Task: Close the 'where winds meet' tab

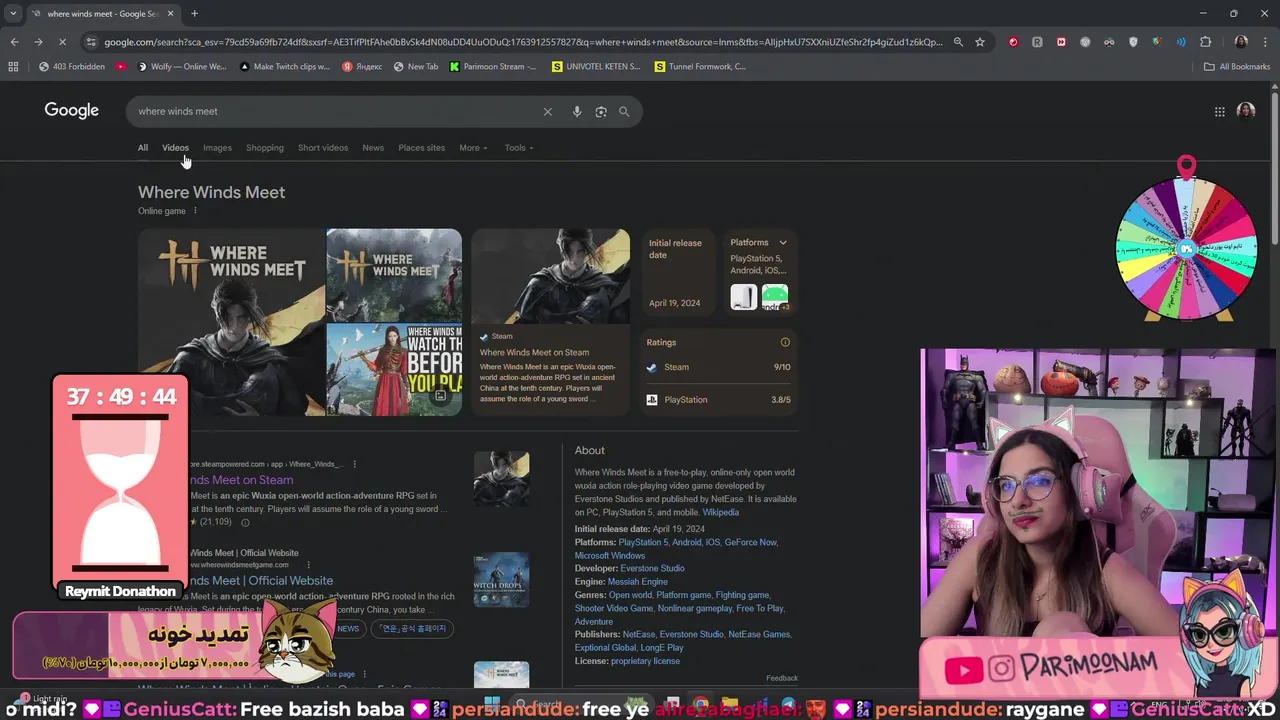Action: tap(170, 14)
